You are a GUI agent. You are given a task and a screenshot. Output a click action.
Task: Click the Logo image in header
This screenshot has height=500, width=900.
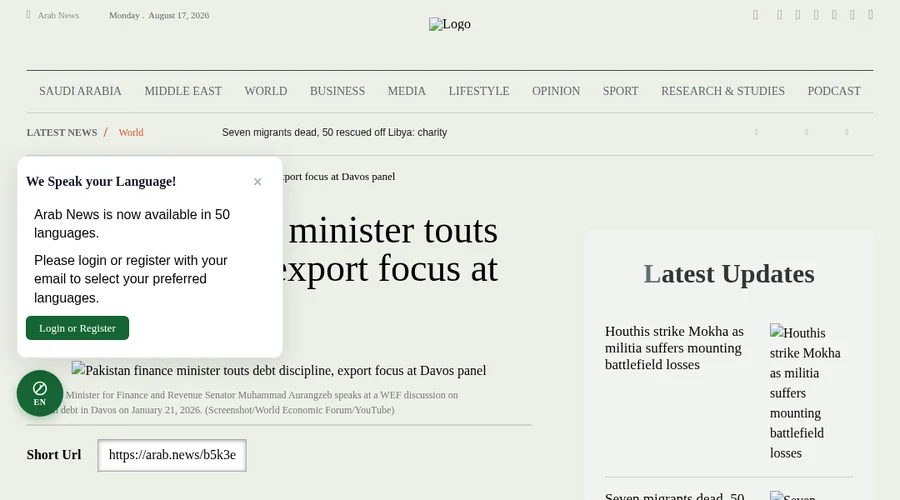[x=449, y=24]
